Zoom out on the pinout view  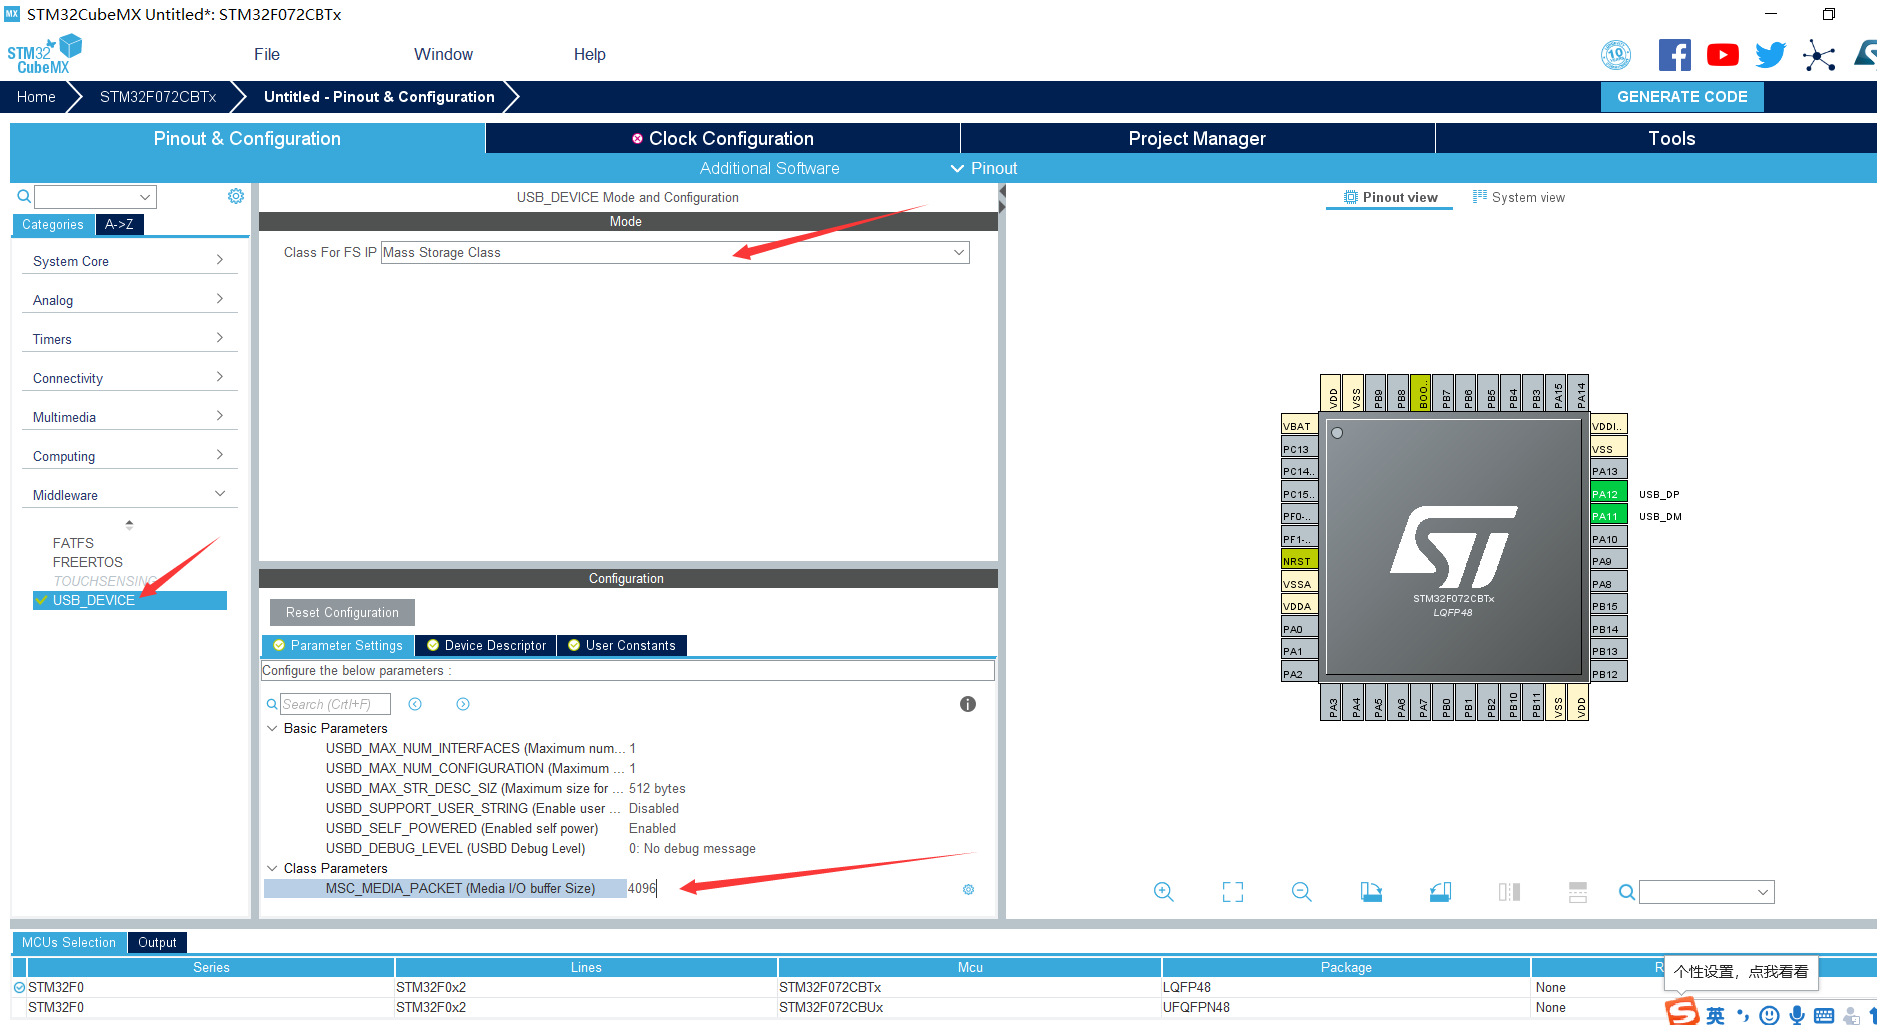(1301, 891)
